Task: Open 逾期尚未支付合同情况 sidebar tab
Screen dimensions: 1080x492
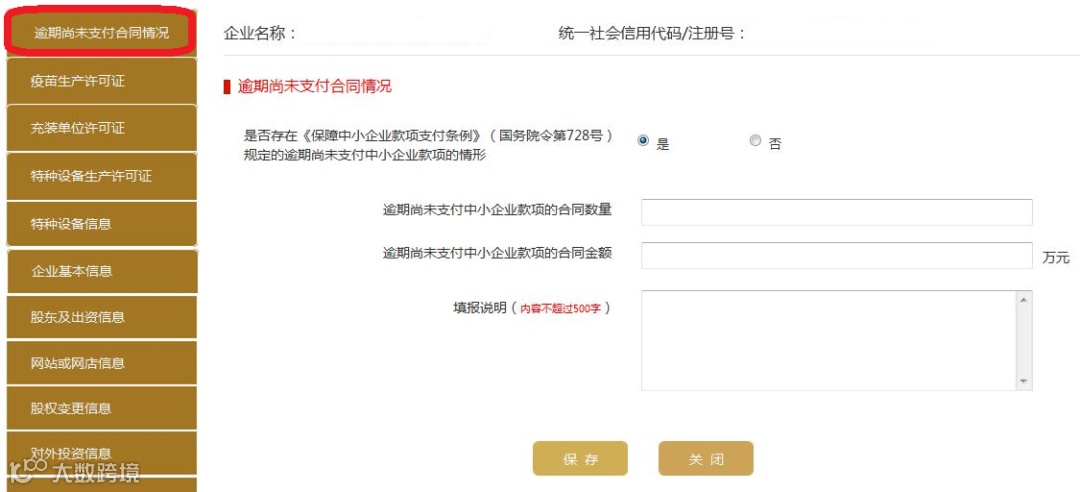Action: coord(101,33)
